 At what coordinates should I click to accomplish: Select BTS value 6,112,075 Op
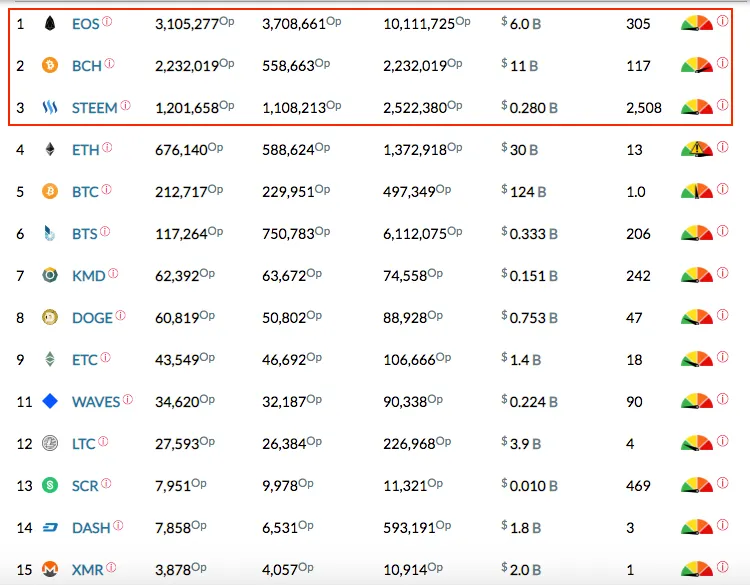pyautogui.click(x=423, y=233)
